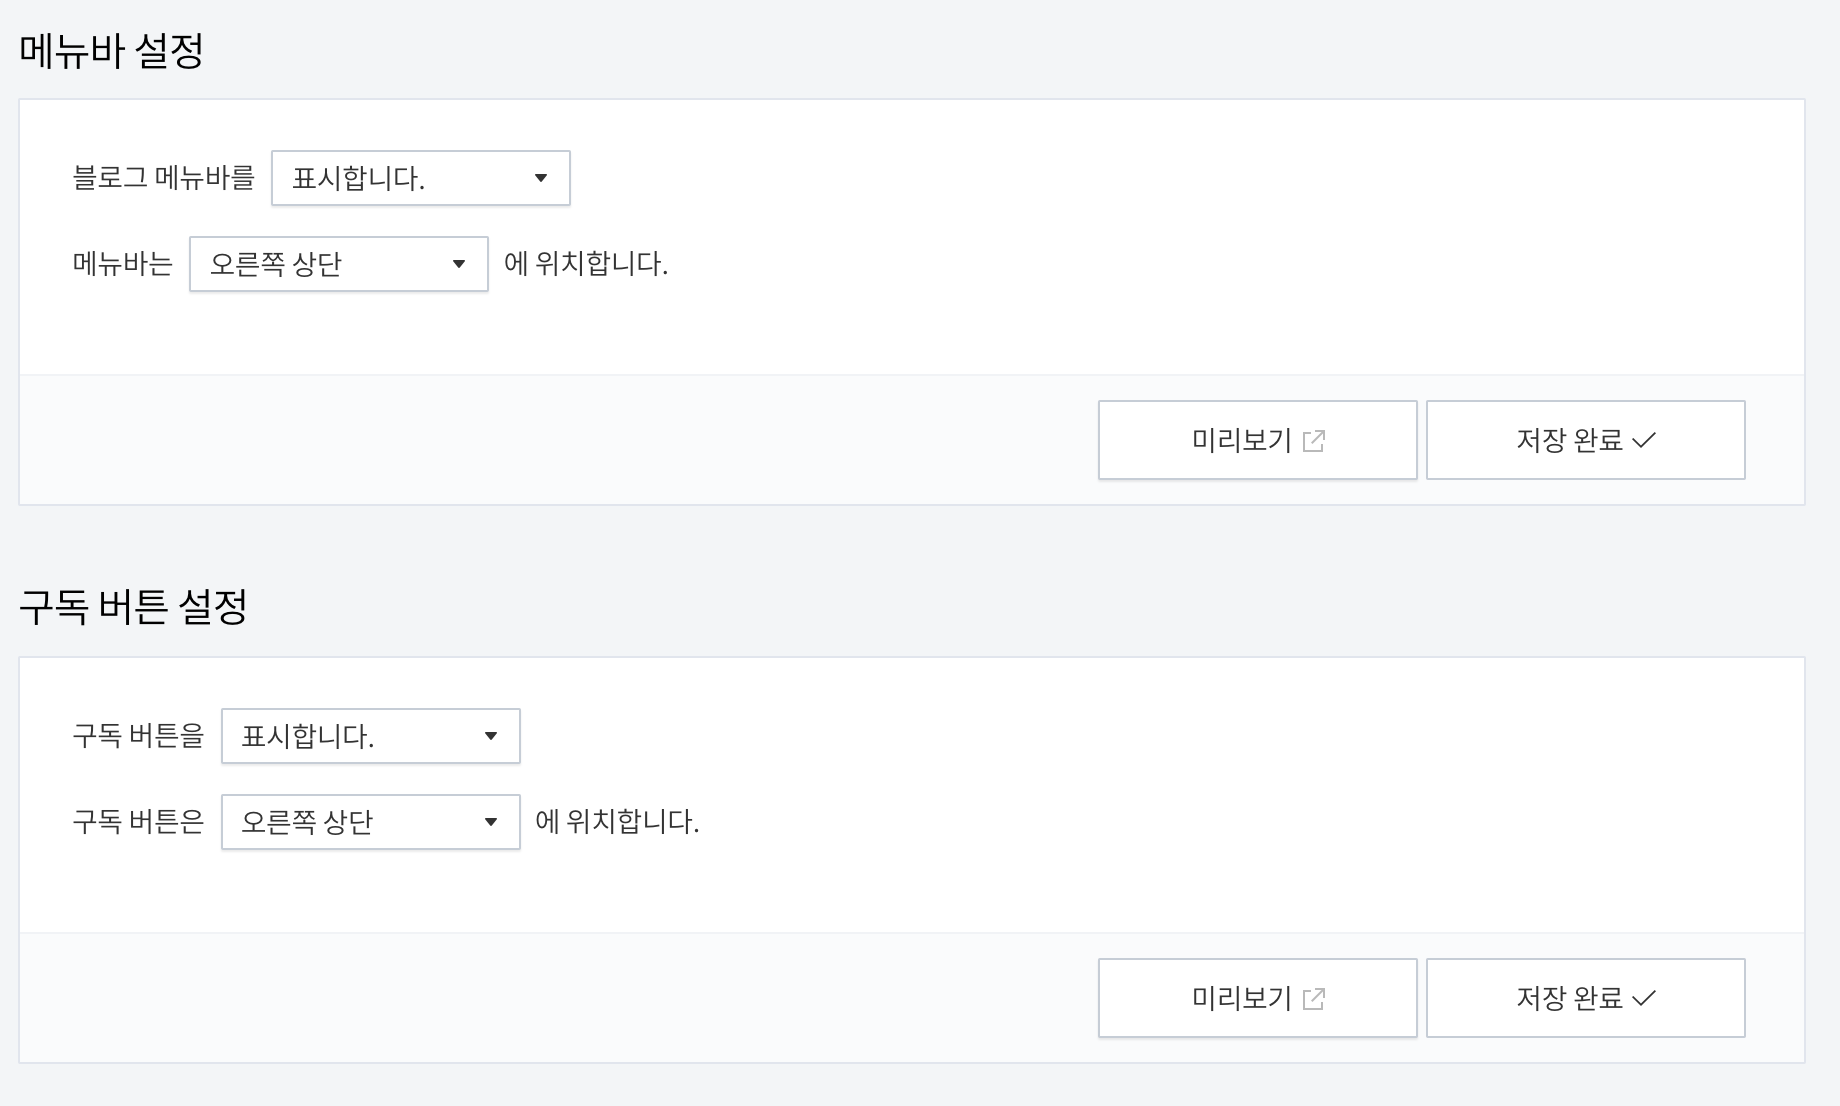Open the 오른쪽 상단 position dropdown for menu bar
This screenshot has width=1840, height=1106.
point(338,264)
